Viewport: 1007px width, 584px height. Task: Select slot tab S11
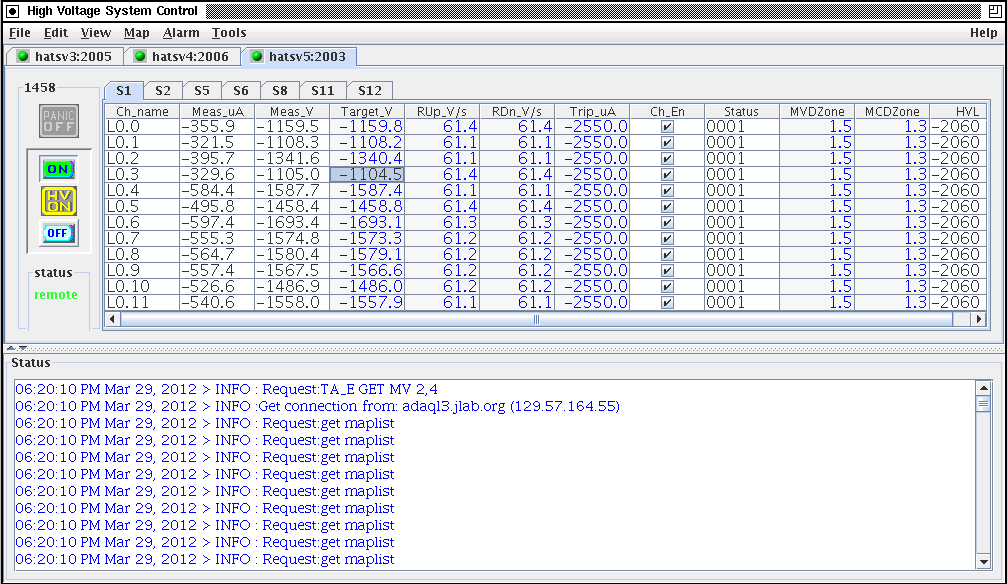pos(322,91)
